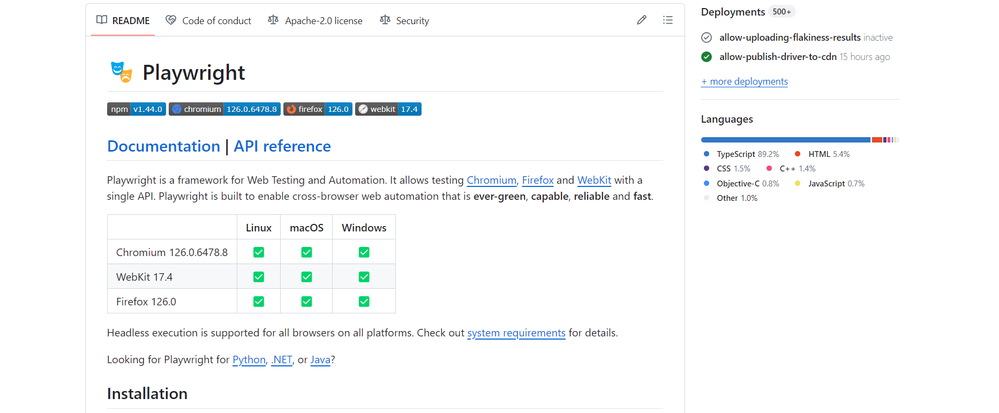This screenshot has height=413, width=999.
Task: Click the Other 1.0% language entry
Action: 731,198
